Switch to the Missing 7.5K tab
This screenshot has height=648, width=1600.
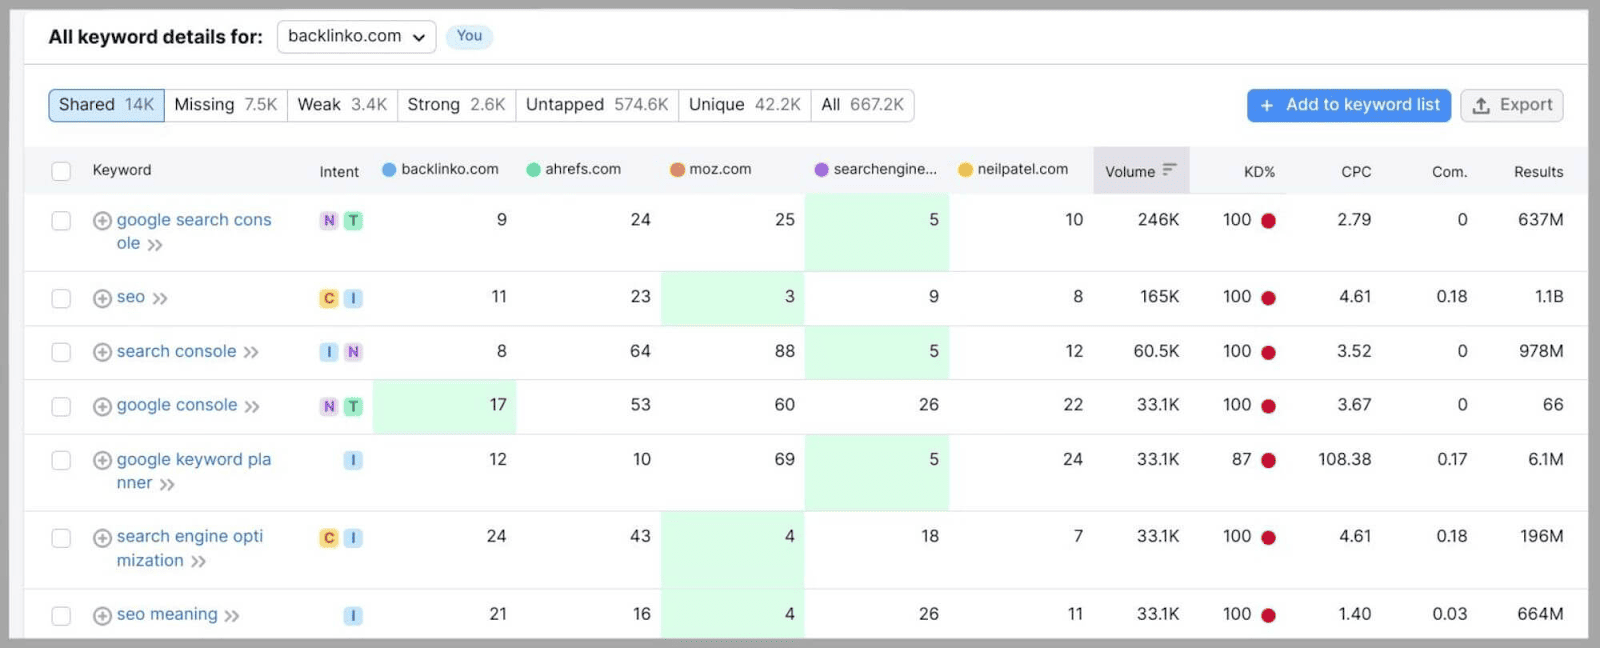(x=225, y=105)
